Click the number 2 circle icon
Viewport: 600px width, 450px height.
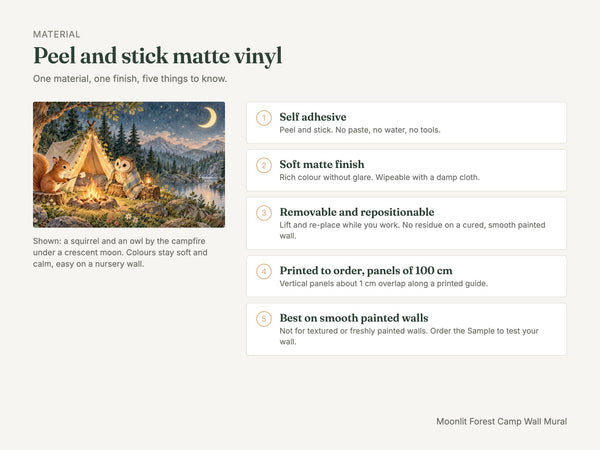pyautogui.click(x=264, y=165)
